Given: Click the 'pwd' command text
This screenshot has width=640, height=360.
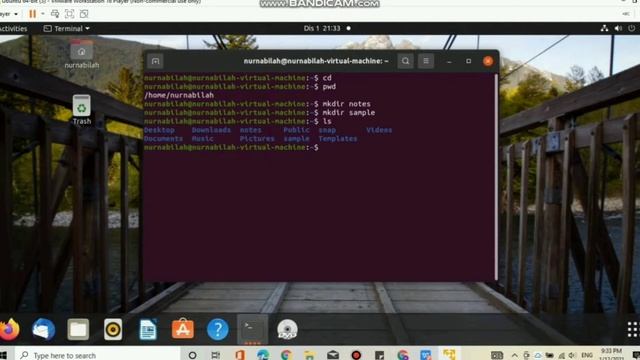Looking at the screenshot, I should point(329,87).
